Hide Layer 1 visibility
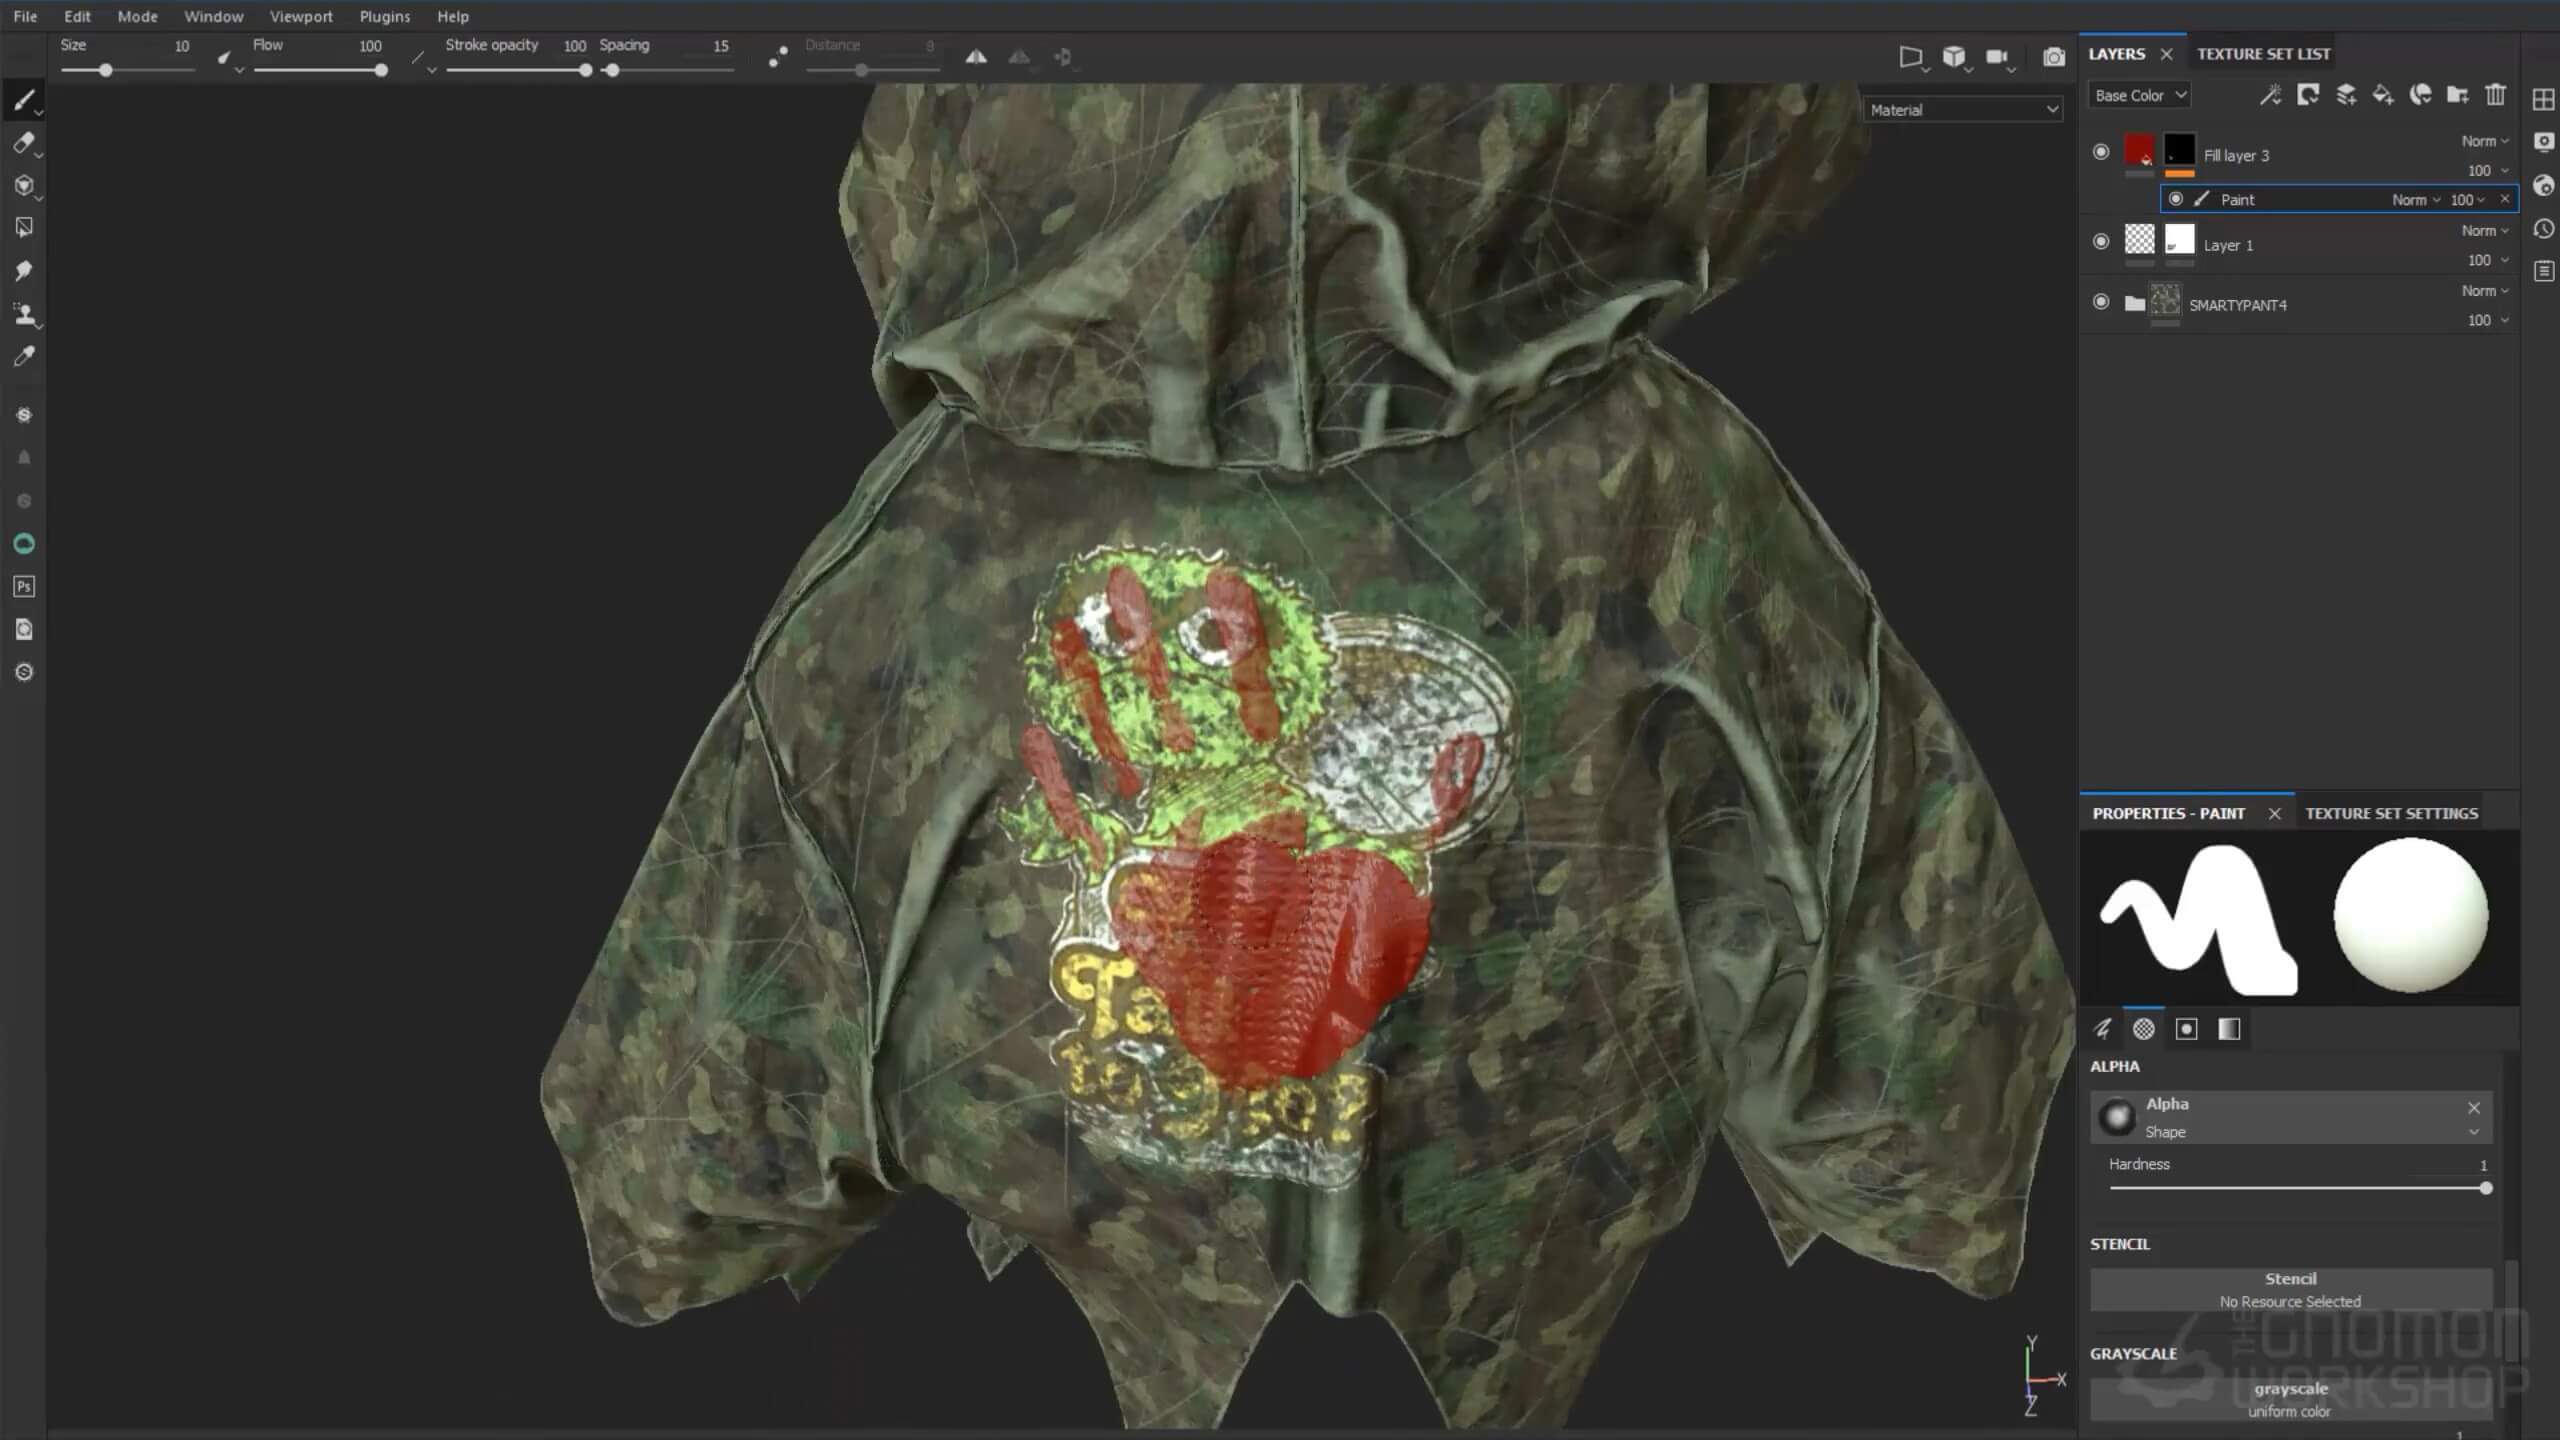2560x1440 pixels. [2101, 242]
